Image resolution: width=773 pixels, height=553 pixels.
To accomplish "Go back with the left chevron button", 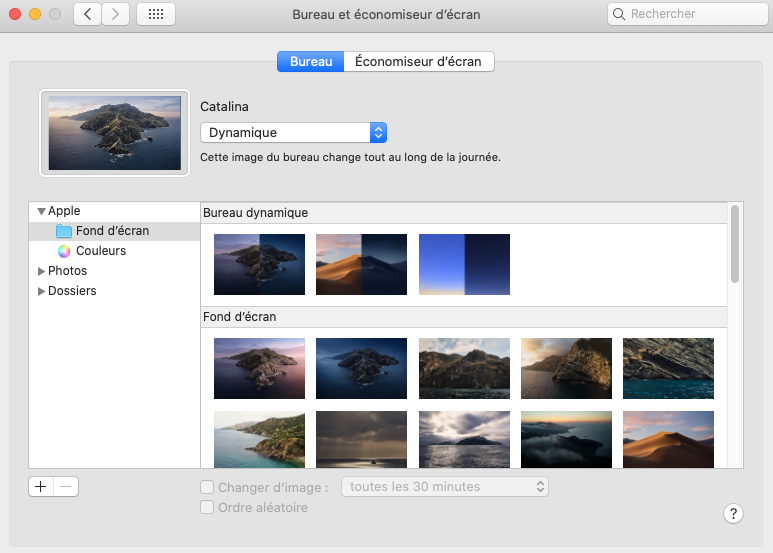I will tap(88, 14).
